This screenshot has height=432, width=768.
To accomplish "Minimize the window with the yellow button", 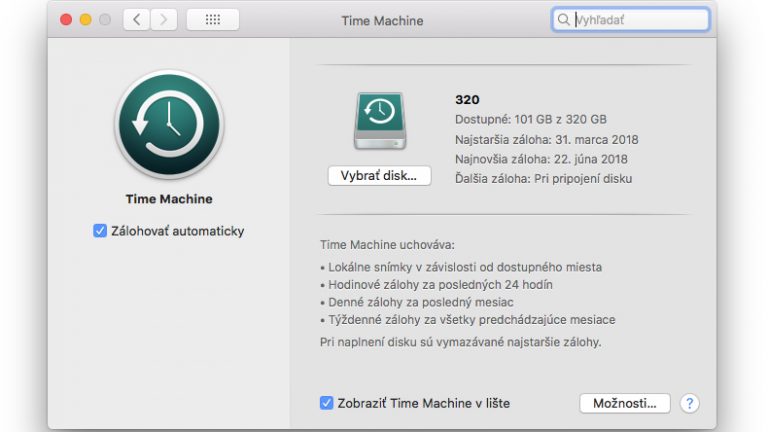I will click(86, 20).
